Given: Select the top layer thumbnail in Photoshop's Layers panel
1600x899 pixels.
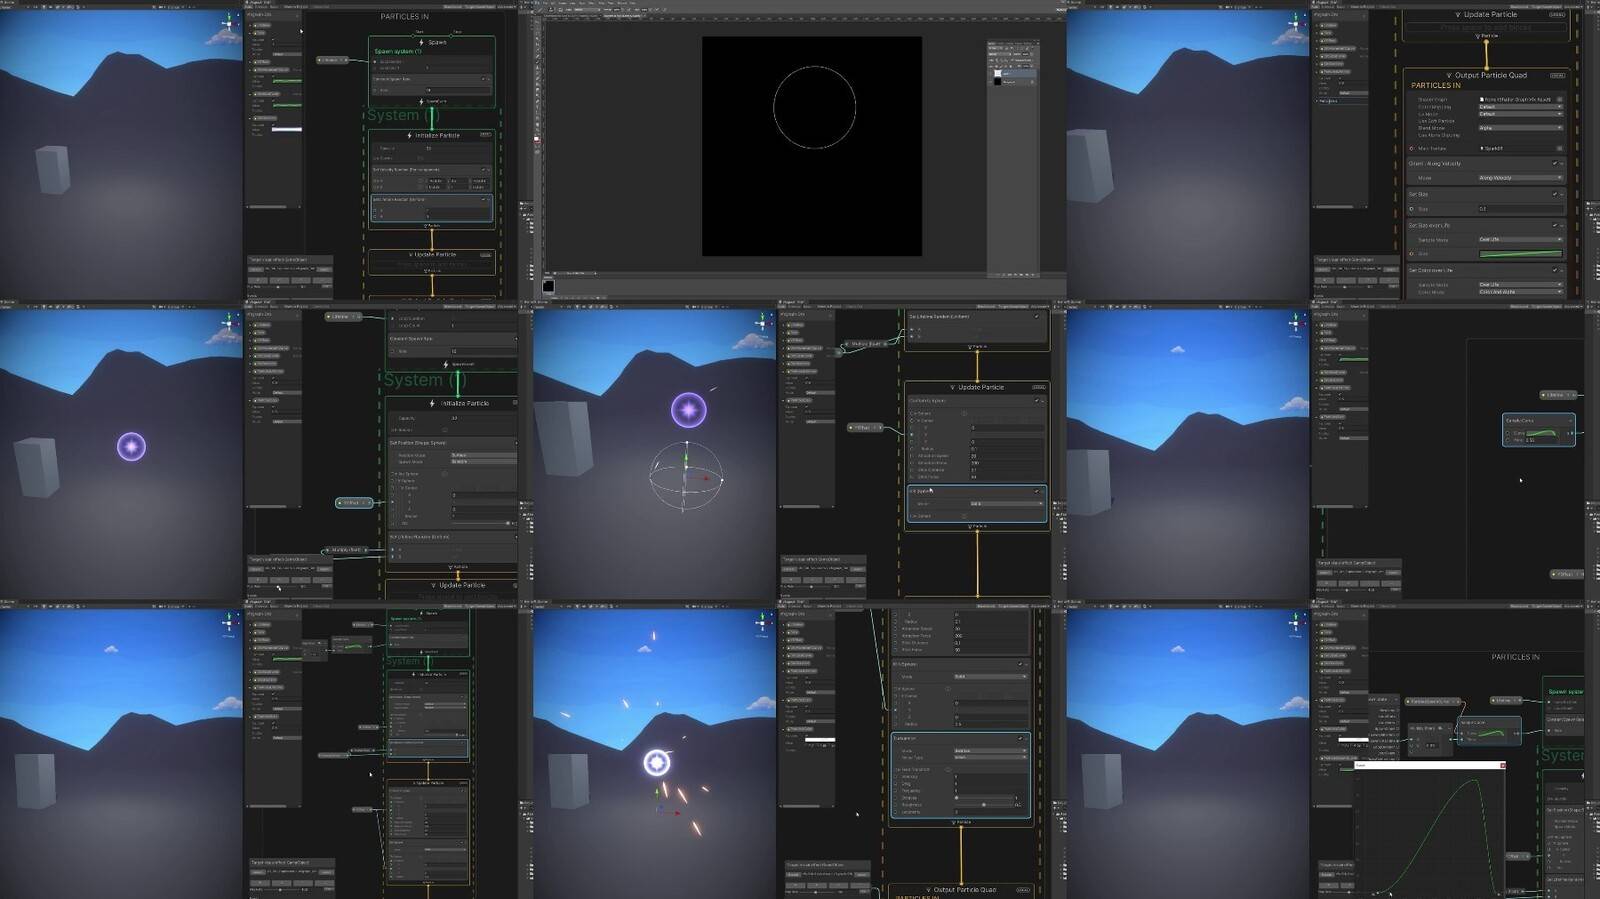Looking at the screenshot, I should click(997, 73).
